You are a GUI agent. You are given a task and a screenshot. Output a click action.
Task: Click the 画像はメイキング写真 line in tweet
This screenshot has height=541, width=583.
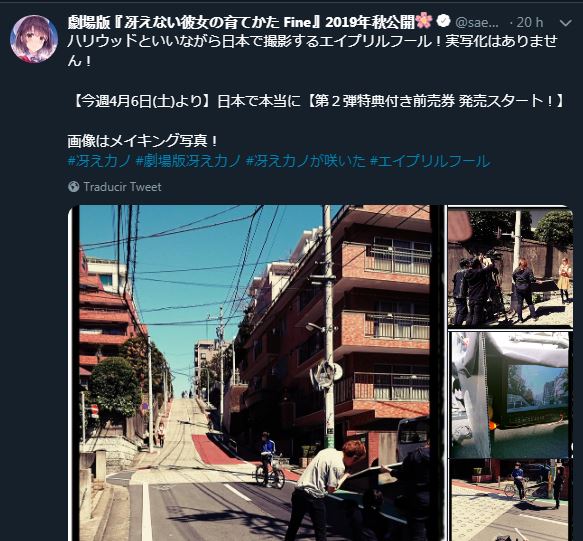tap(143, 141)
